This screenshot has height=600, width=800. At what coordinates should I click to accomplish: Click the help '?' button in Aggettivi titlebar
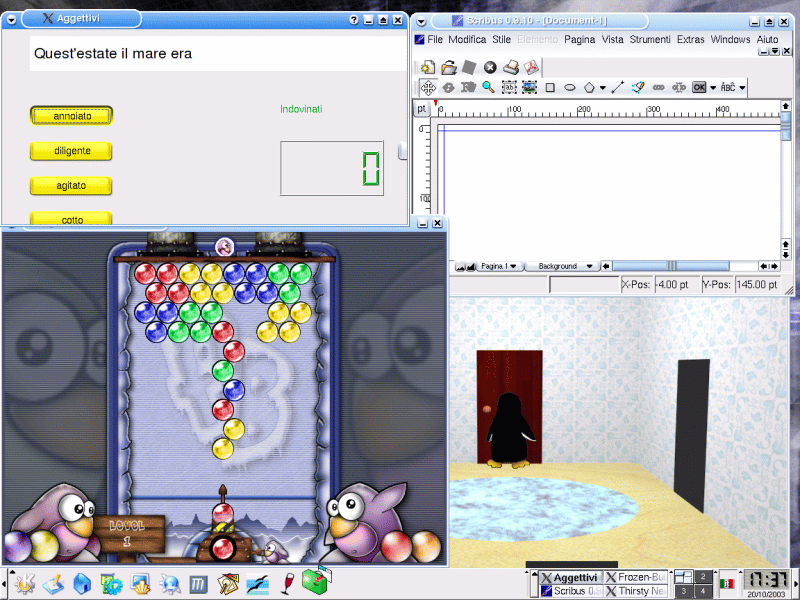pyautogui.click(x=354, y=20)
